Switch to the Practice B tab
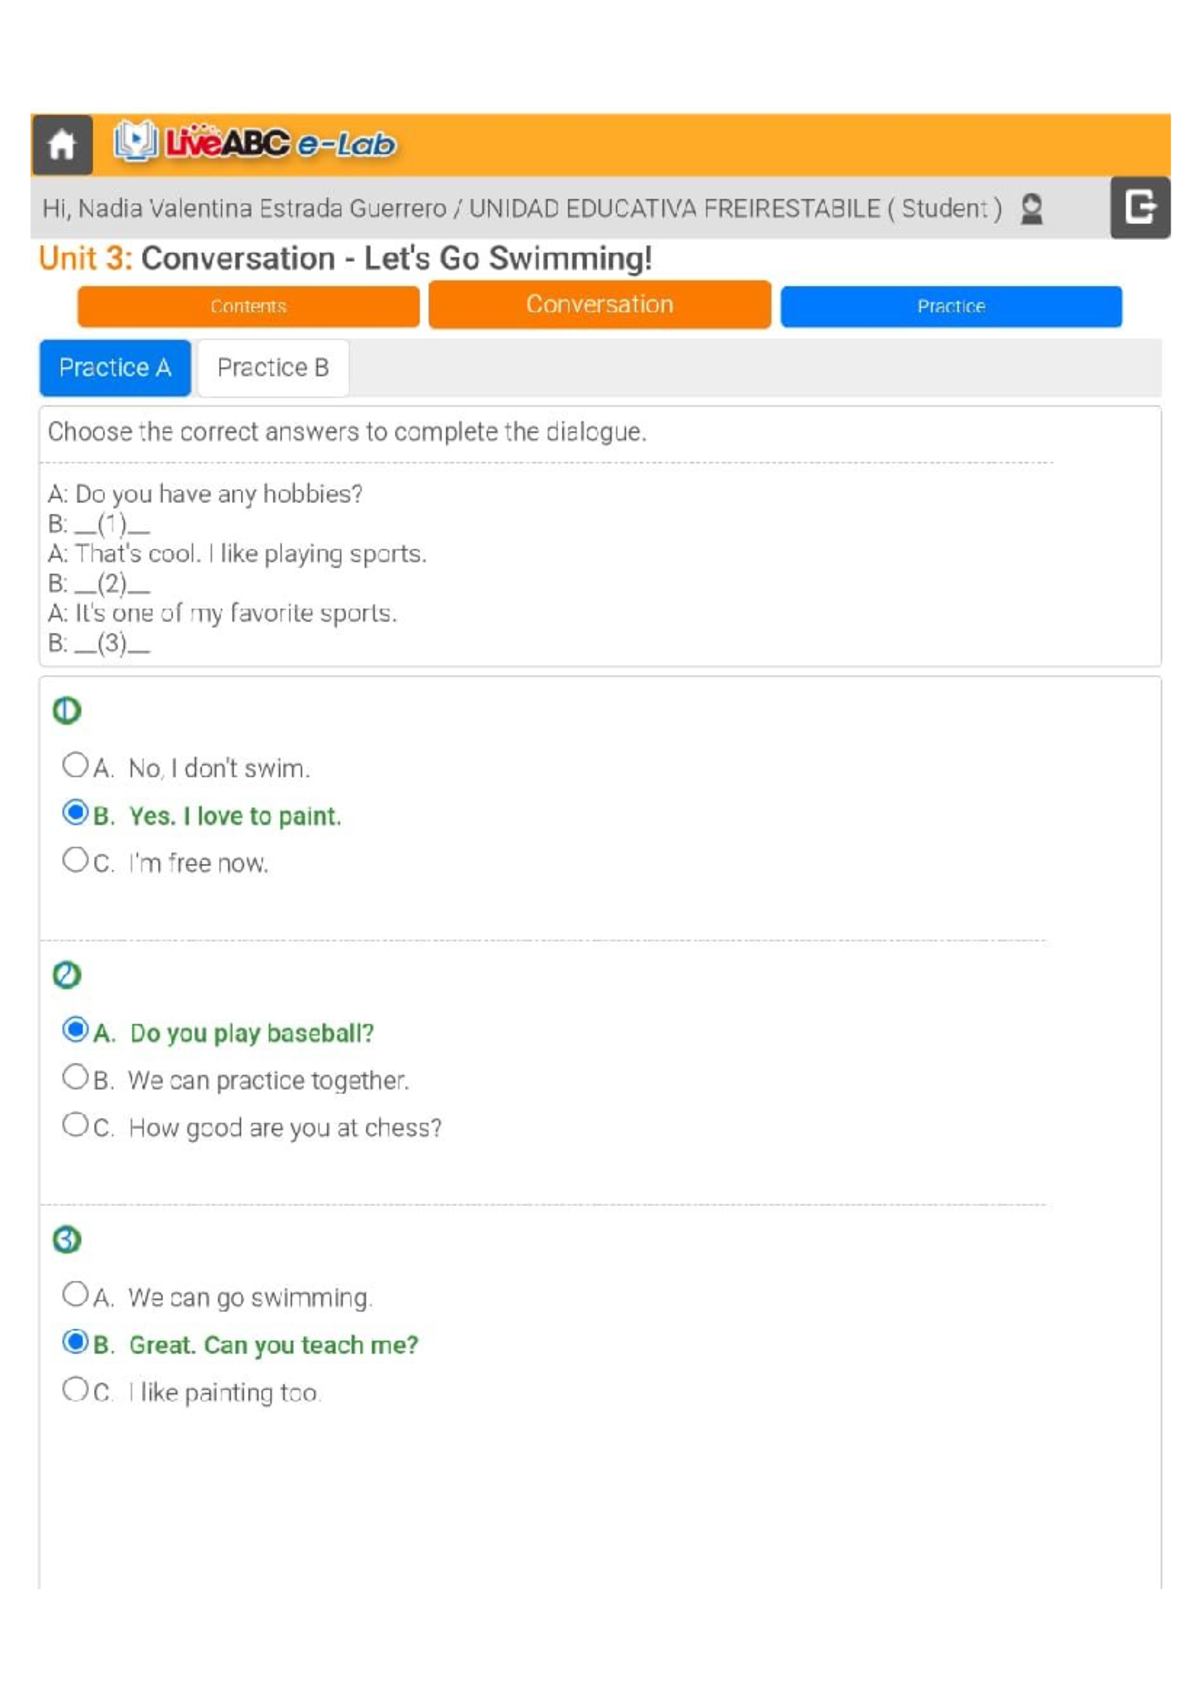Image resolution: width=1200 pixels, height=1698 pixels. click(x=273, y=368)
